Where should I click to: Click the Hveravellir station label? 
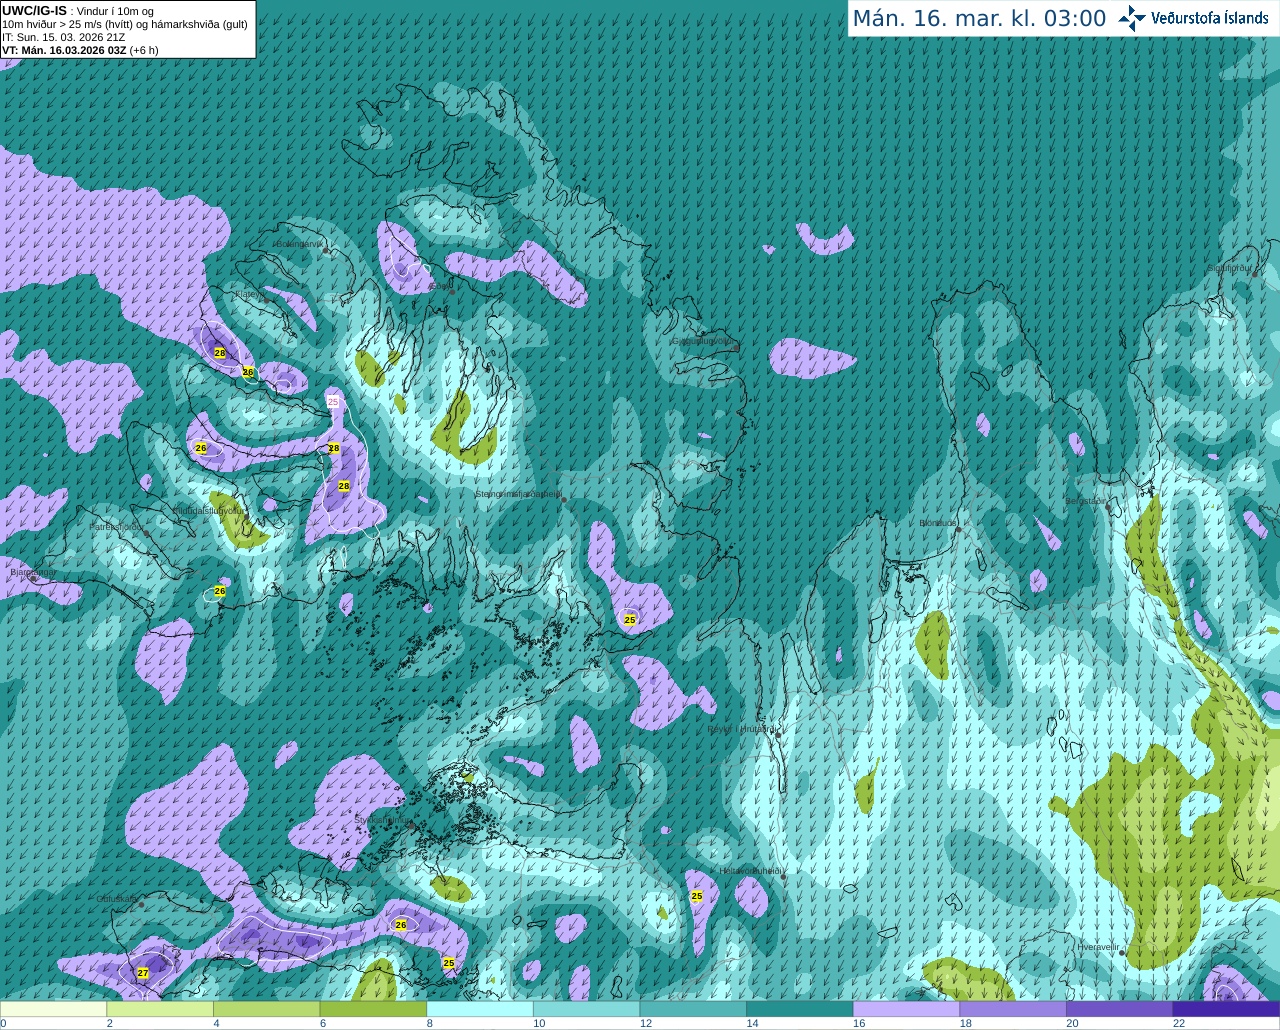pyautogui.click(x=1098, y=946)
